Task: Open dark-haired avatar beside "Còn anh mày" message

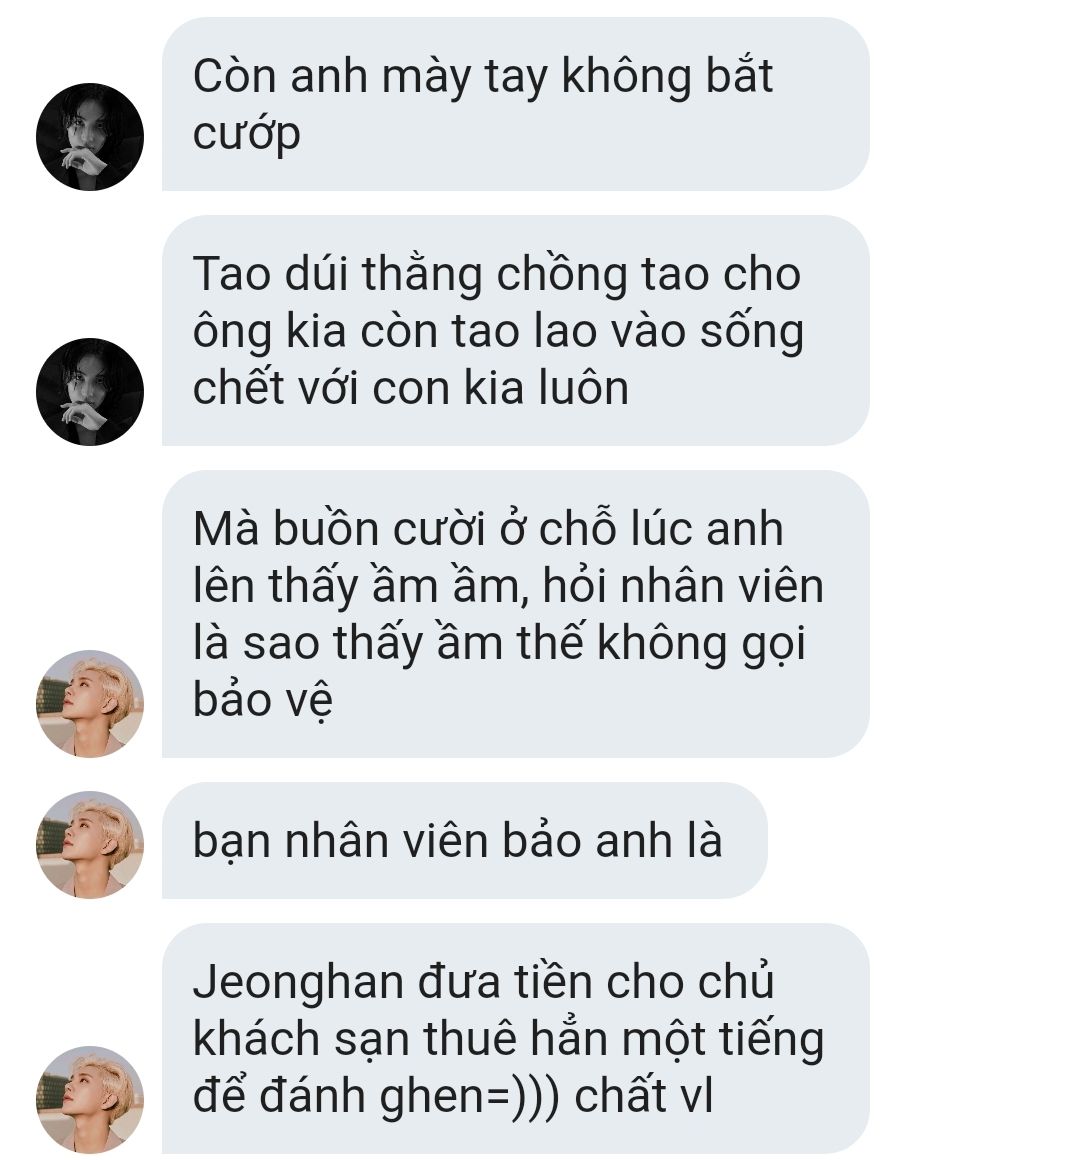Action: coord(90,137)
